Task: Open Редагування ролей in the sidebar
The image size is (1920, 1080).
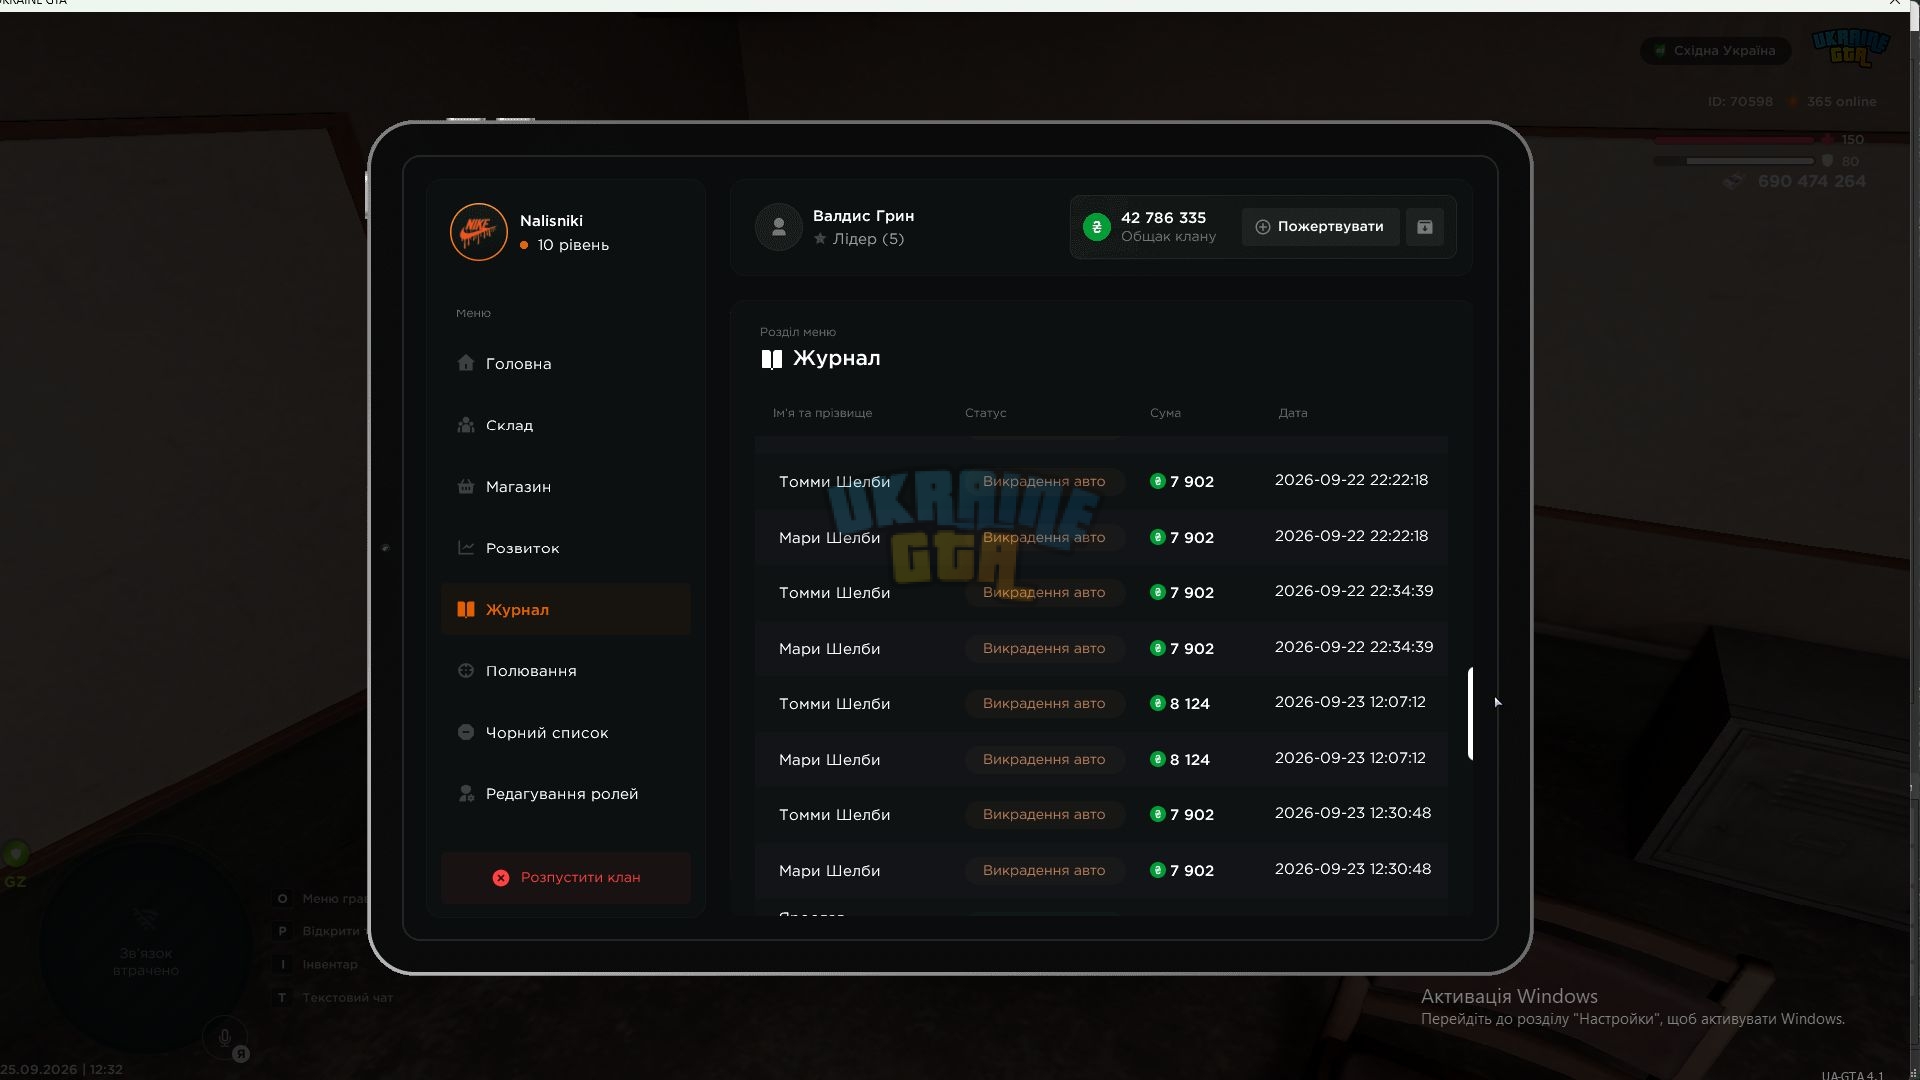Action: [x=565, y=794]
